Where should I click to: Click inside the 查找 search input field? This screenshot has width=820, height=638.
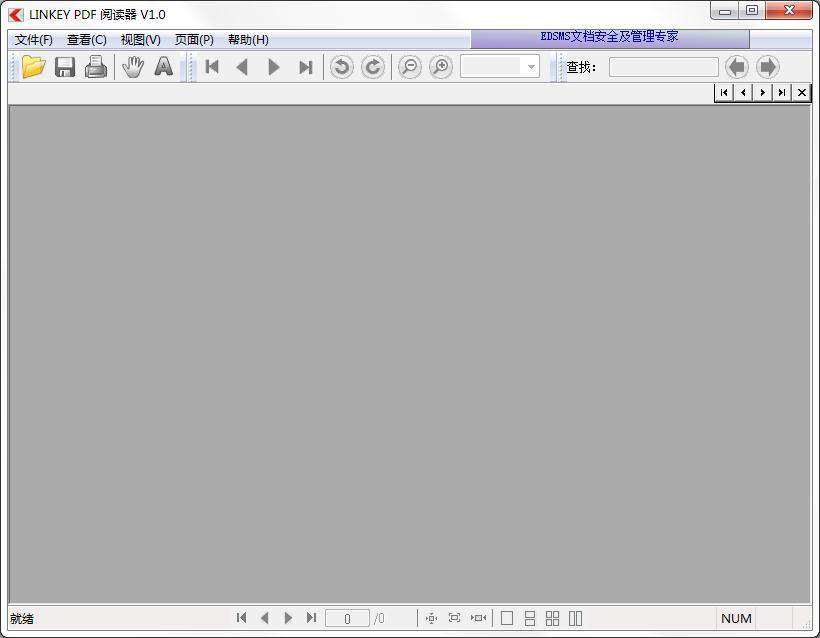coord(665,67)
